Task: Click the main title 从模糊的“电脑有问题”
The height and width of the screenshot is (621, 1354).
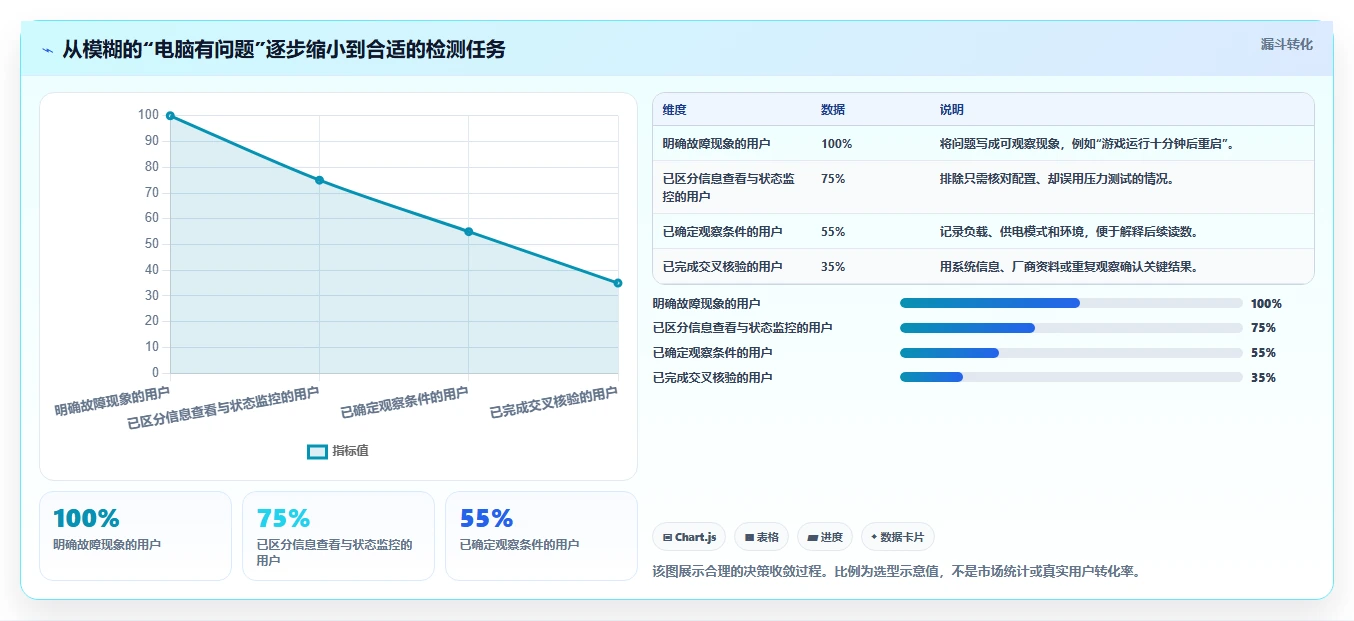Action: (x=284, y=50)
